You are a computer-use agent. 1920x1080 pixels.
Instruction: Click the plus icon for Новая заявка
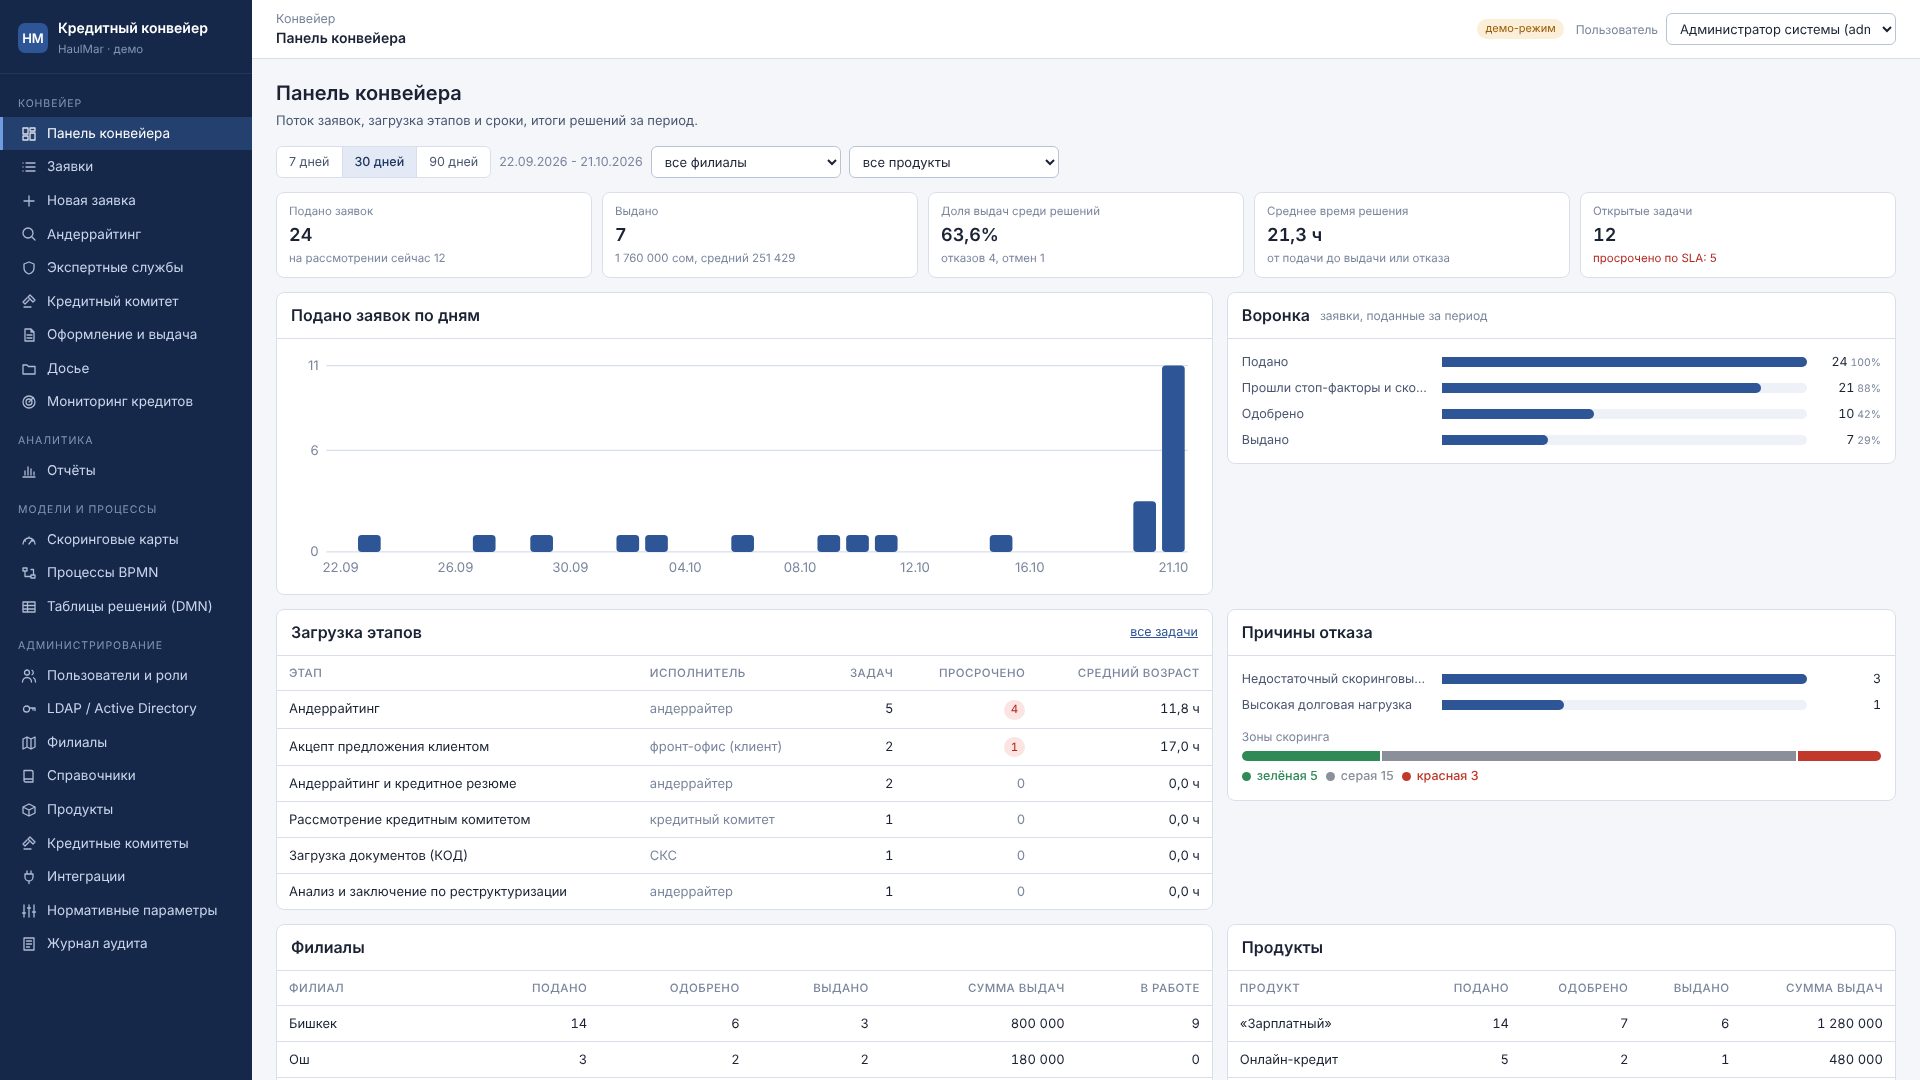(29, 201)
